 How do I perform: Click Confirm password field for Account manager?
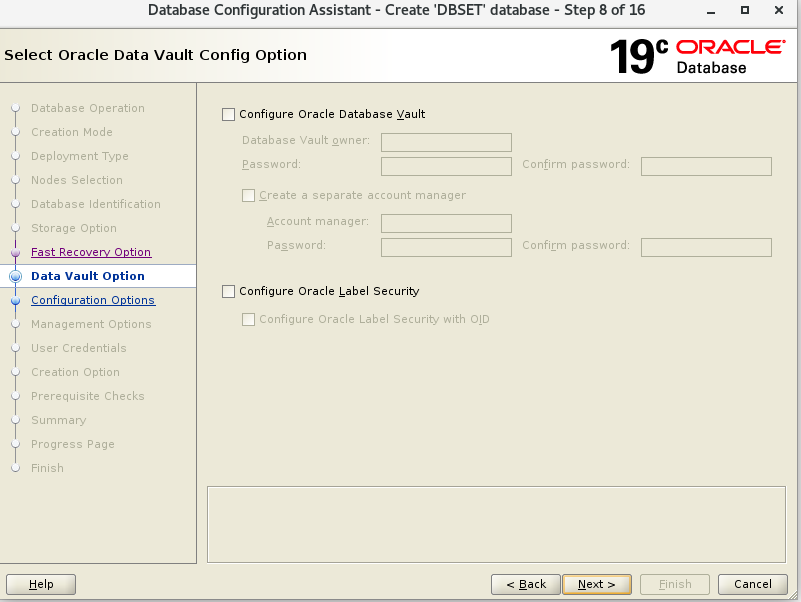(706, 247)
